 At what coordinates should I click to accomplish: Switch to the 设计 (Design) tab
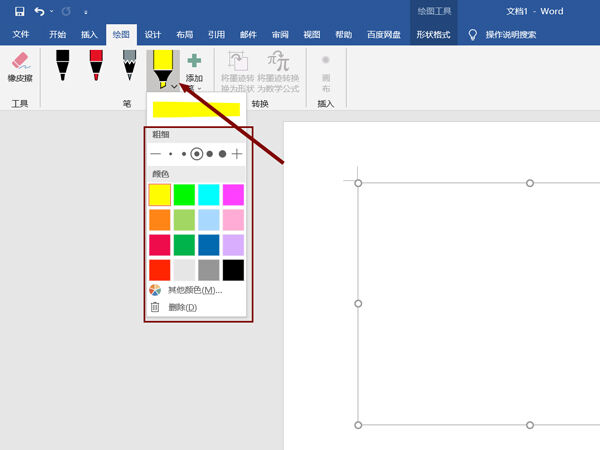[153, 34]
